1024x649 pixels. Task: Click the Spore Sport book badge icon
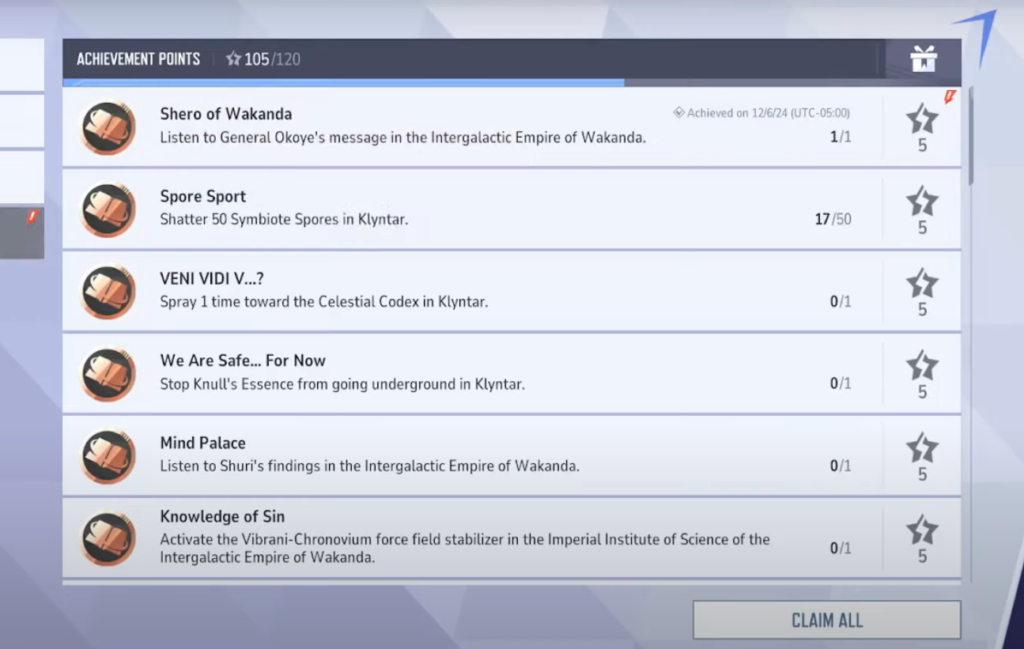pyautogui.click(x=108, y=210)
